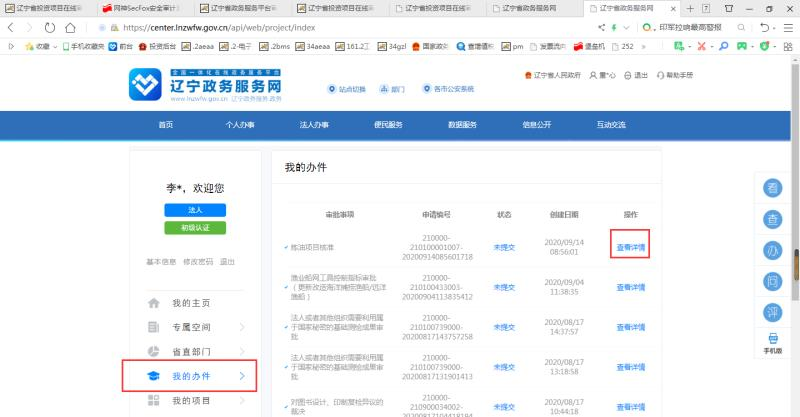Image resolution: width=800 pixels, height=417 pixels.
Task: Click 查看详情 for 炼油项目核准
Action: [x=630, y=245]
